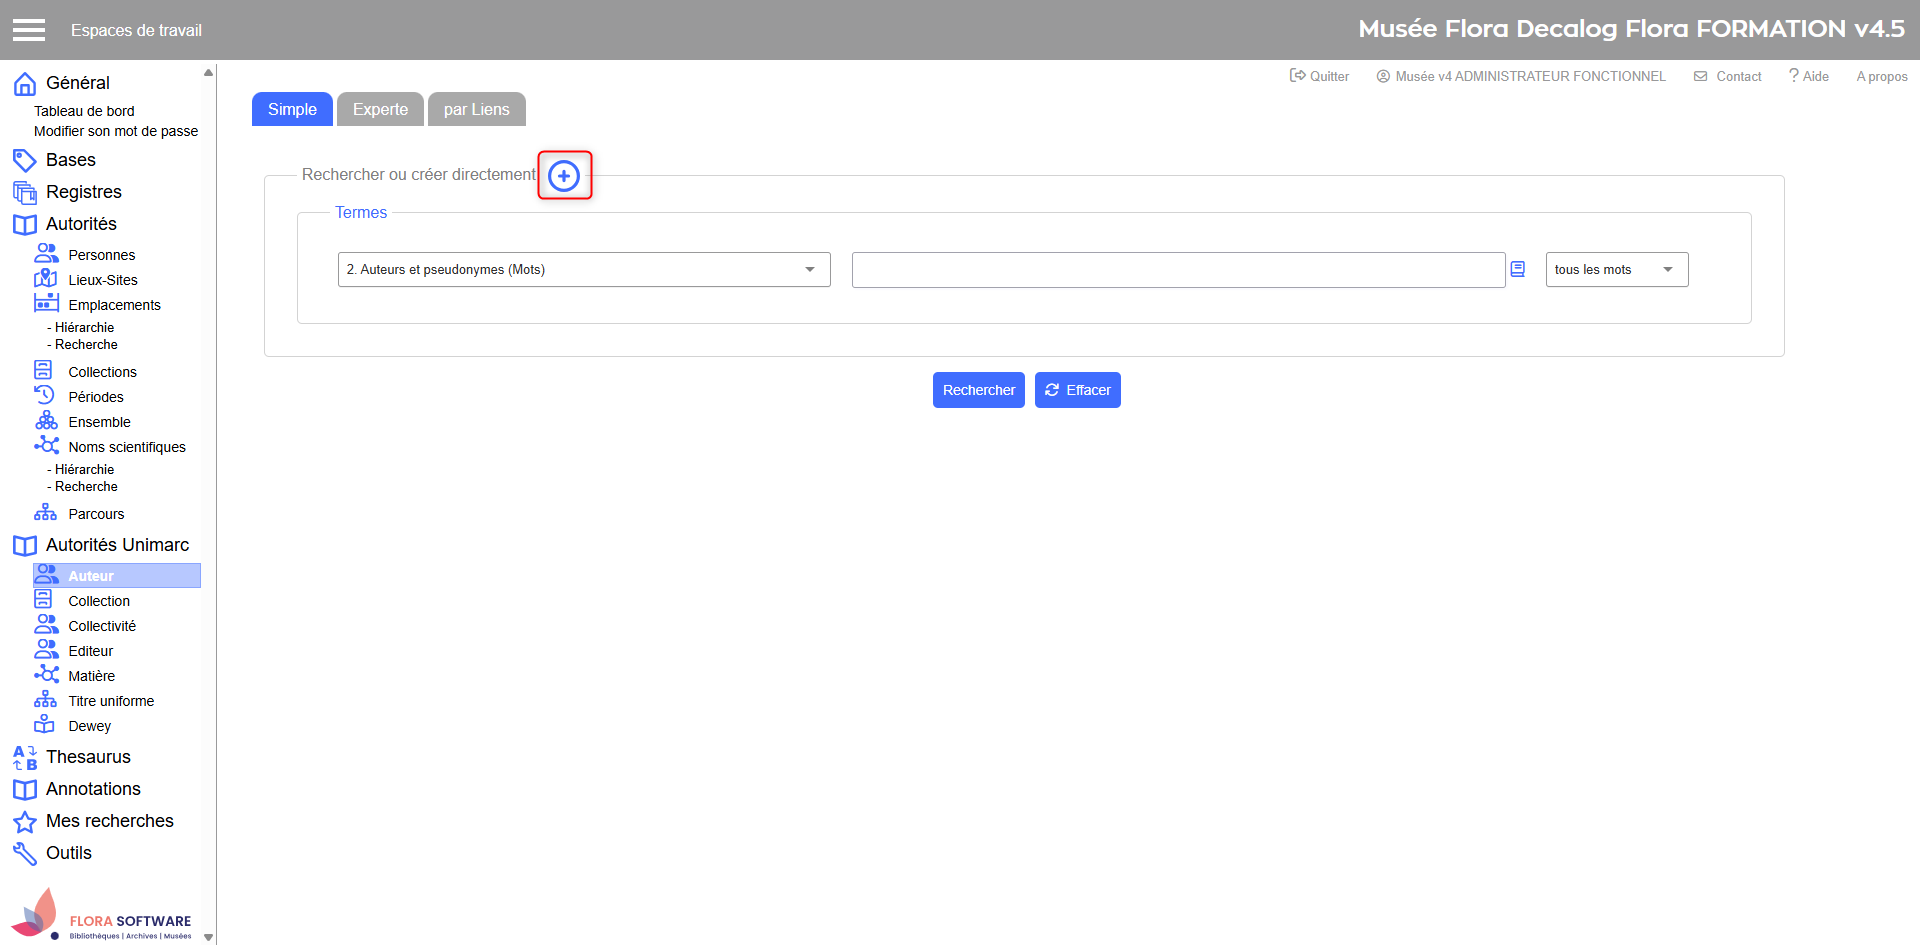Switch to the Experte tab
This screenshot has height=945, width=1920.
[x=380, y=110]
